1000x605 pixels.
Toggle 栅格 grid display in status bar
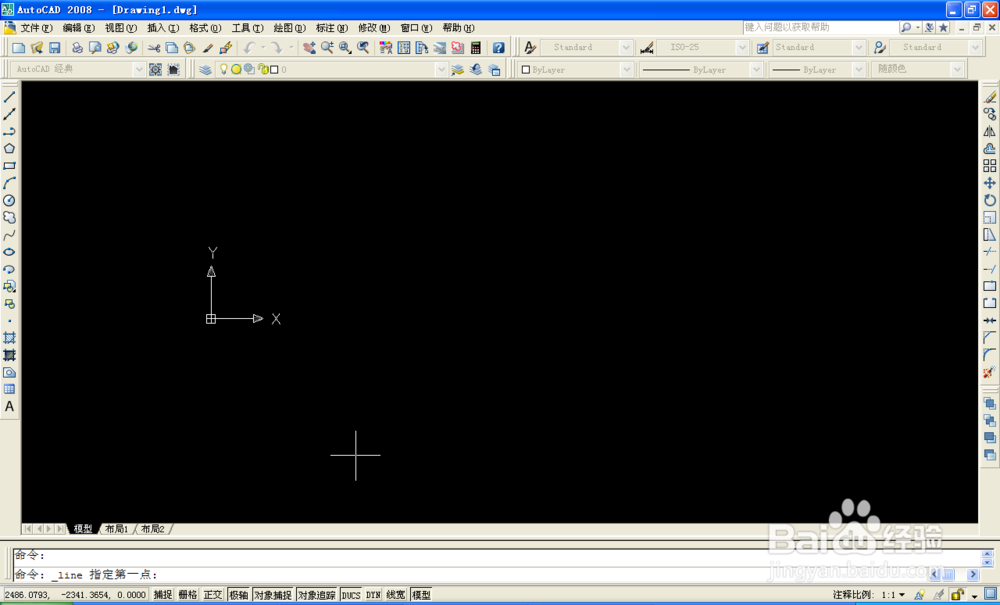[x=188, y=595]
